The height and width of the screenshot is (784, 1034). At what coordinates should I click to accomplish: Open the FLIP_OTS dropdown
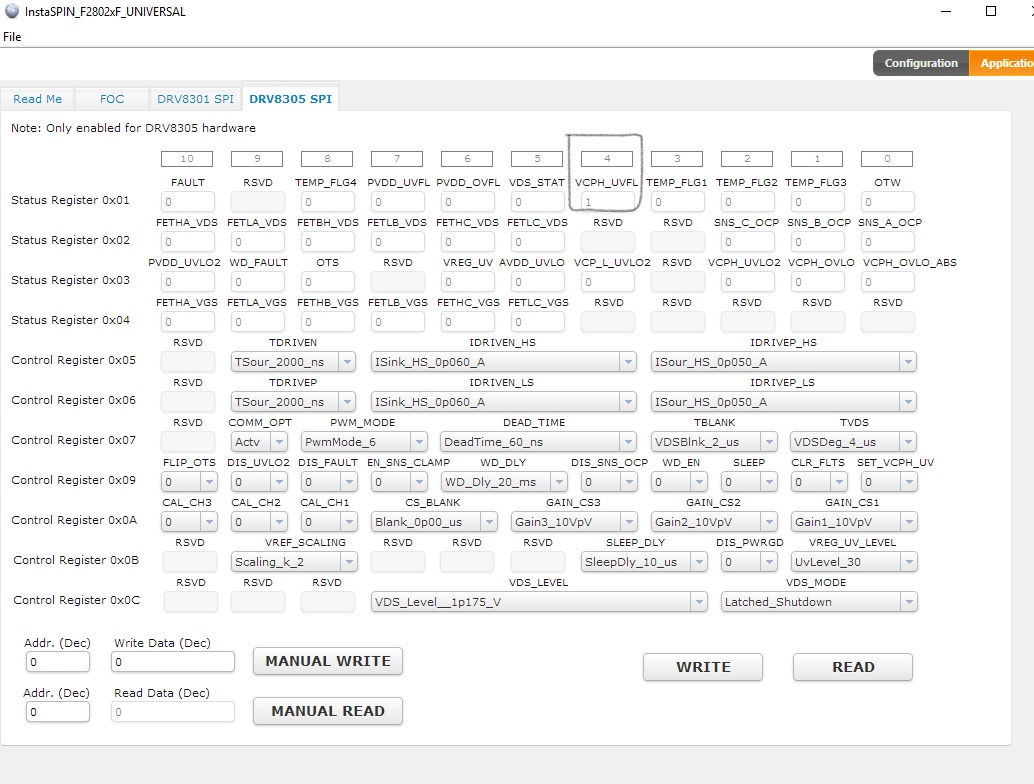pyautogui.click(x=189, y=482)
